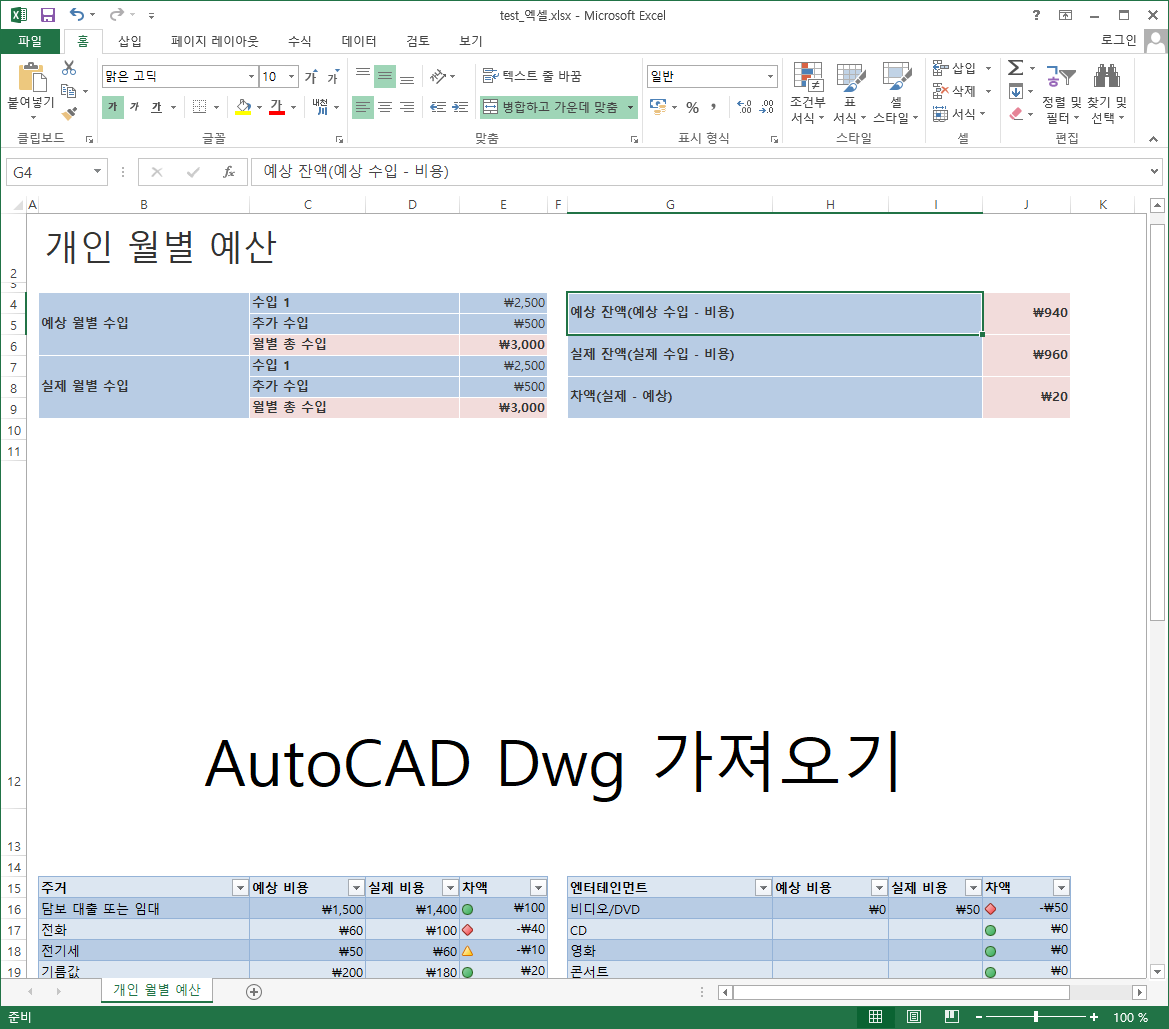Image resolution: width=1169 pixels, height=1029 pixels.
Task: Toggle align left button
Action: click(362, 107)
